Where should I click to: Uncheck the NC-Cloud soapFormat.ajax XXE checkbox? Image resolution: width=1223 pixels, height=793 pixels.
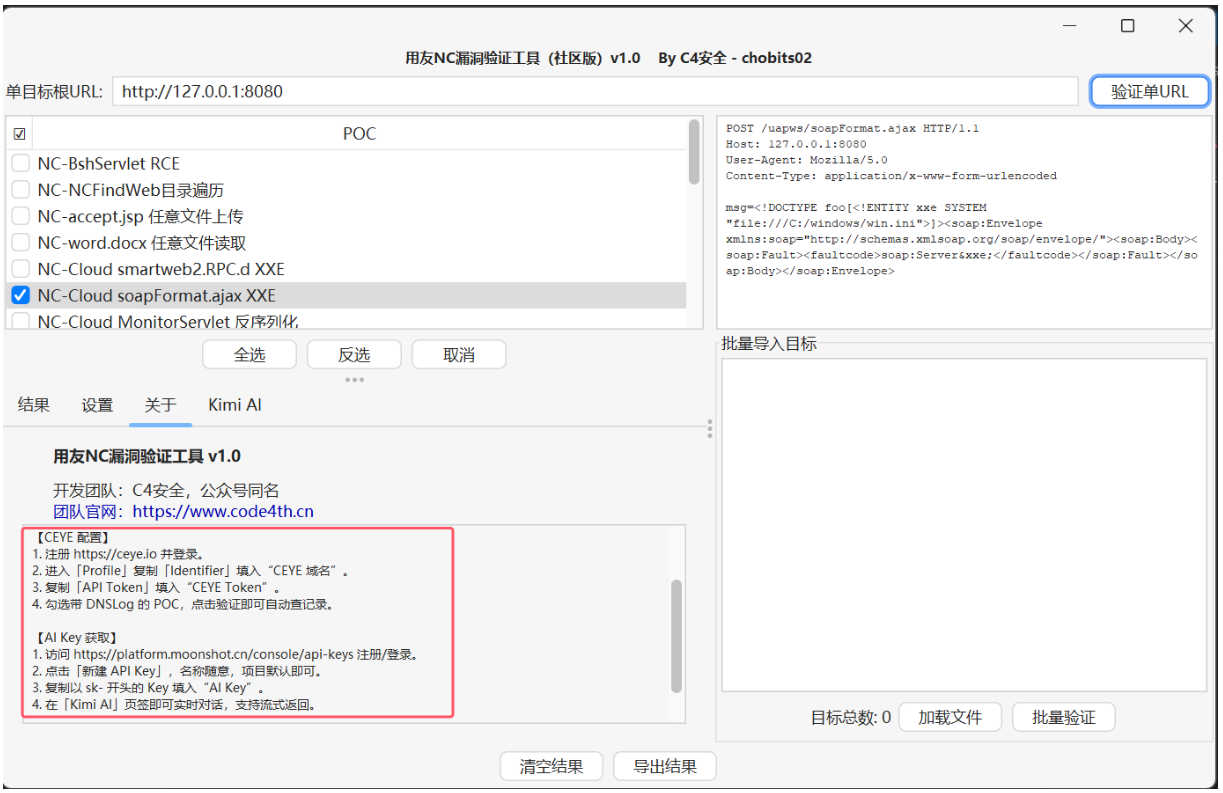pos(20,296)
